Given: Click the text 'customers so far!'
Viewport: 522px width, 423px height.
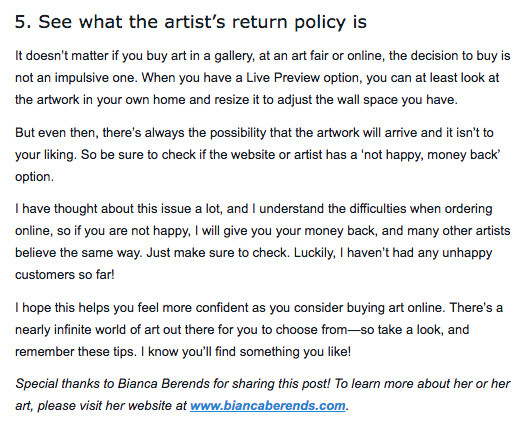Looking at the screenshot, I should [65, 275].
